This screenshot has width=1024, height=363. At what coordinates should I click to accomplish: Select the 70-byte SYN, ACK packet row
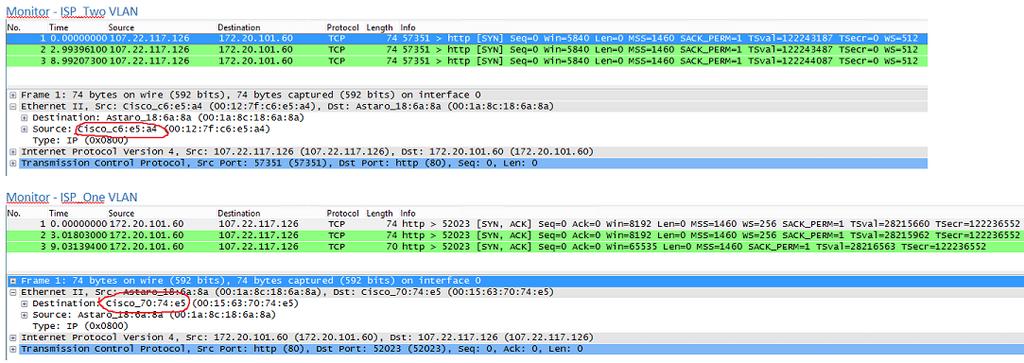514,246
